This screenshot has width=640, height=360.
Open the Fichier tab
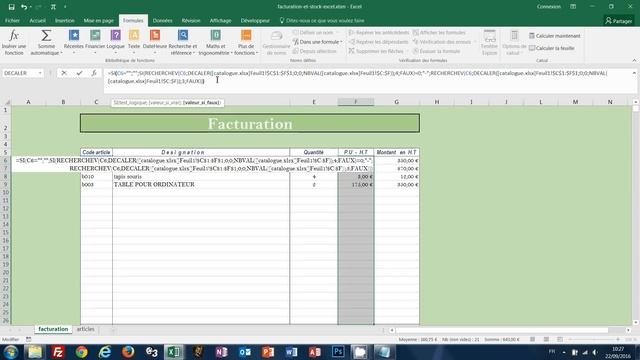point(12,20)
